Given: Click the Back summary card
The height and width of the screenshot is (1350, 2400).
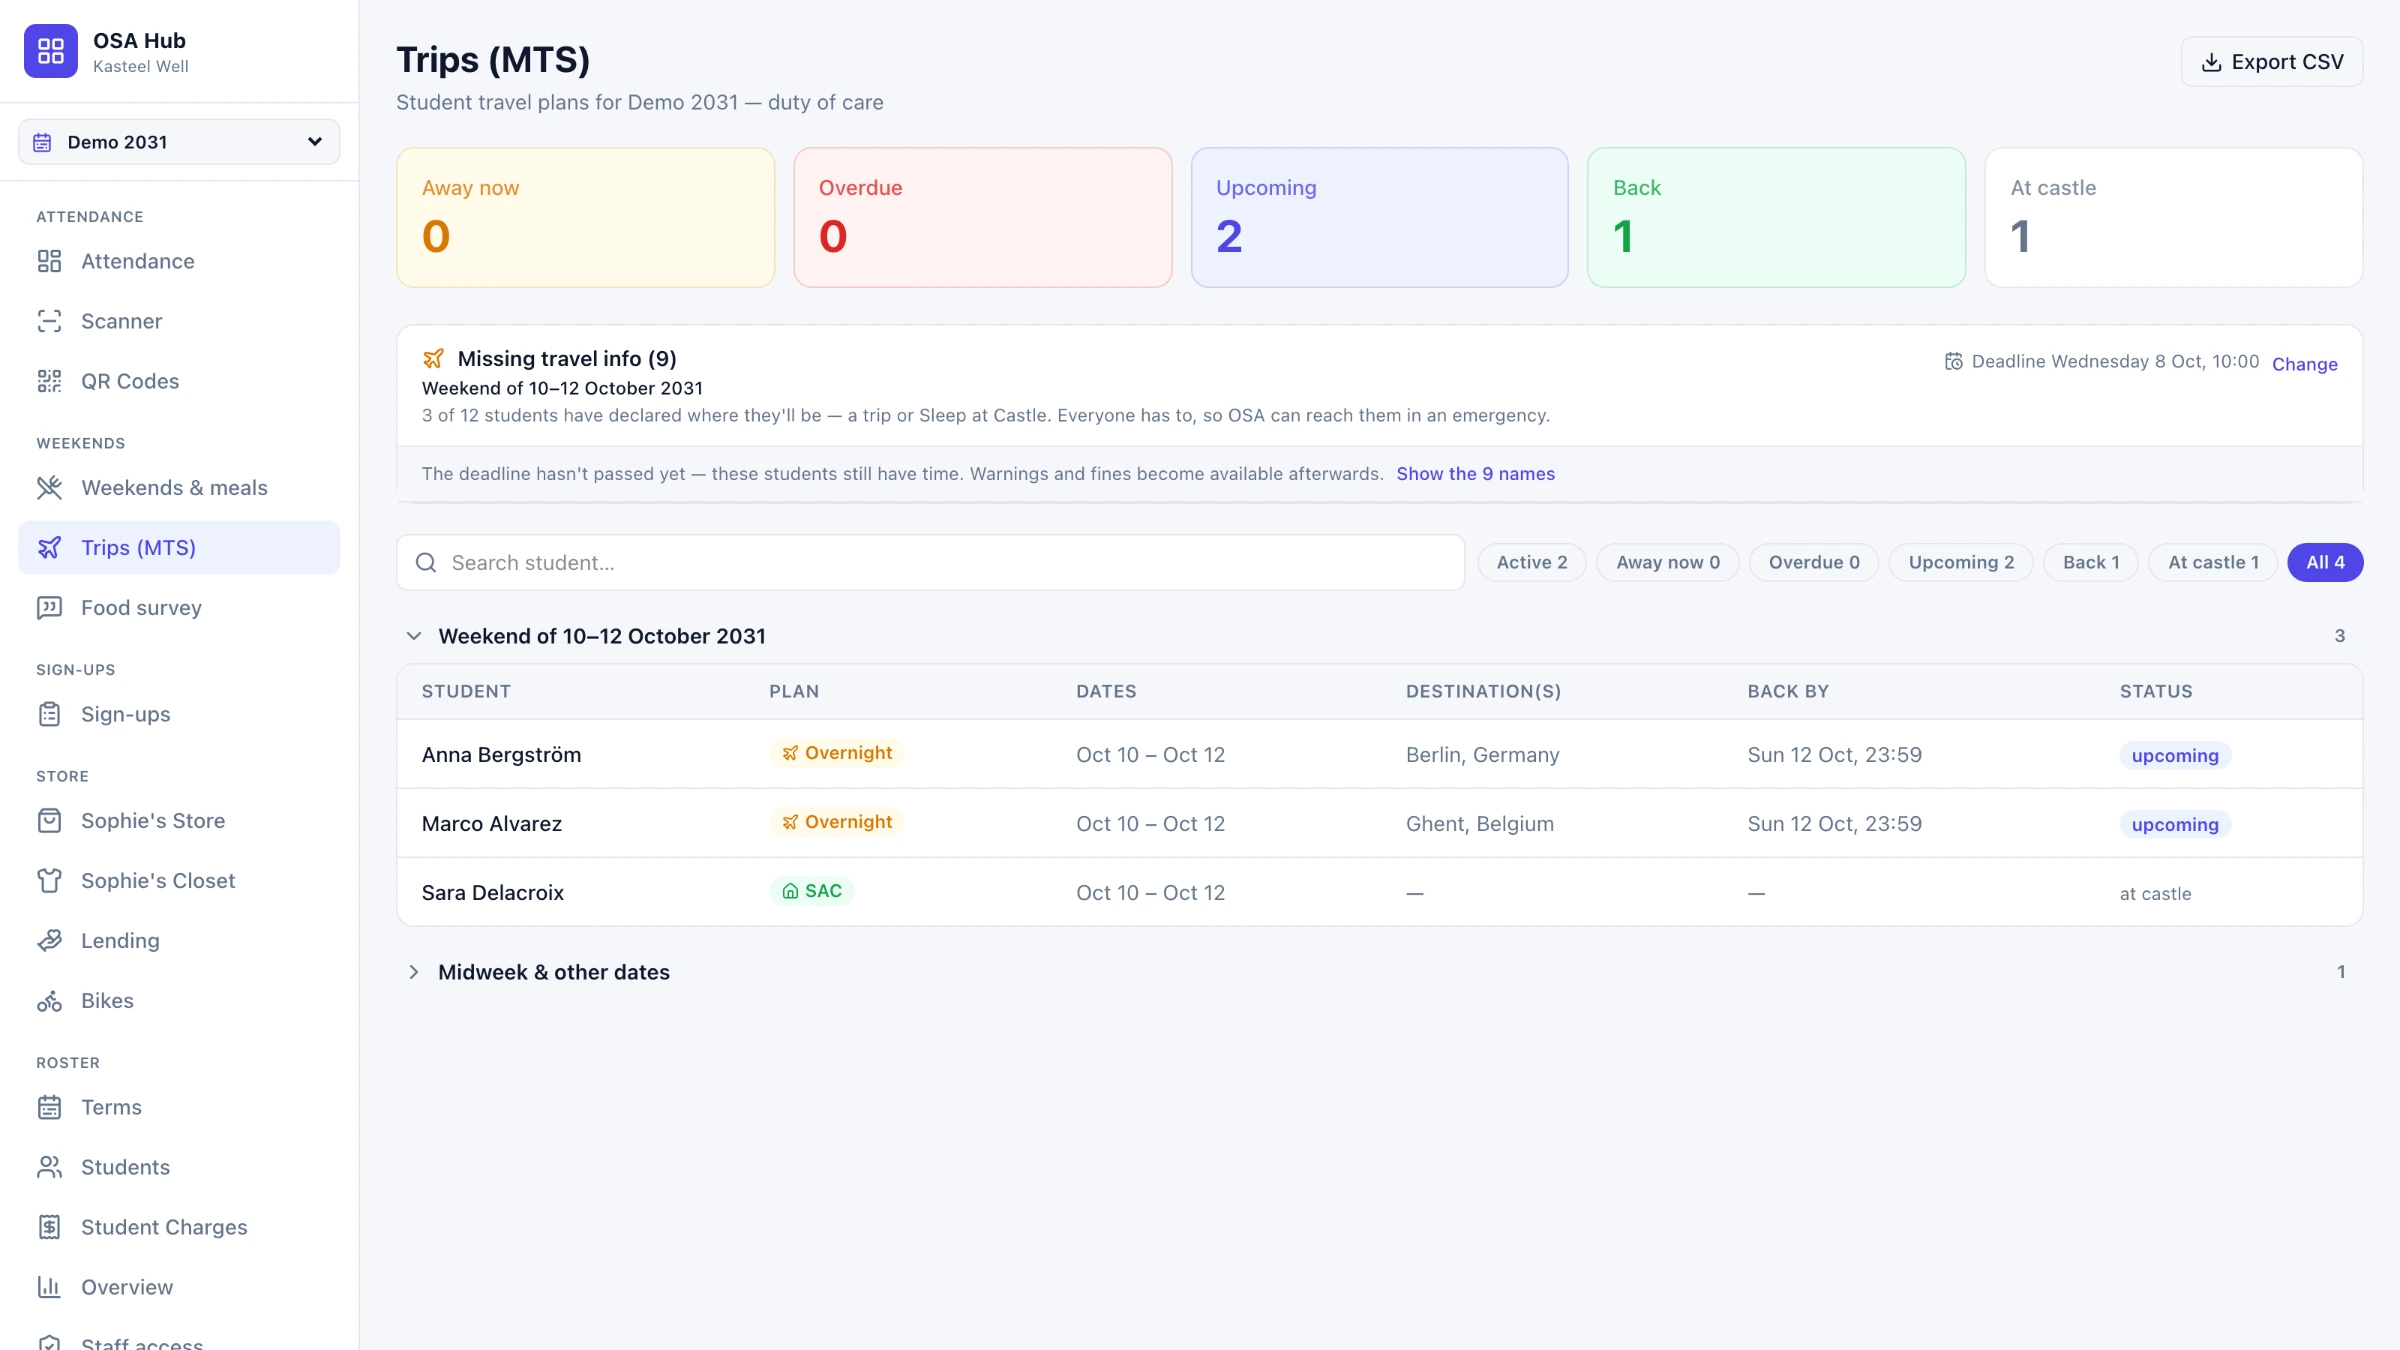Looking at the screenshot, I should point(1776,217).
